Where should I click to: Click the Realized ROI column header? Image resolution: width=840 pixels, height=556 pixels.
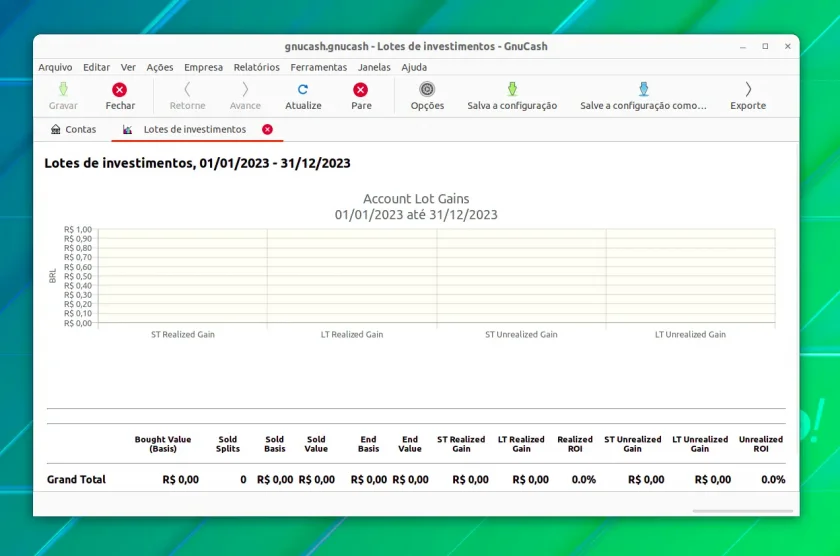tap(575, 444)
